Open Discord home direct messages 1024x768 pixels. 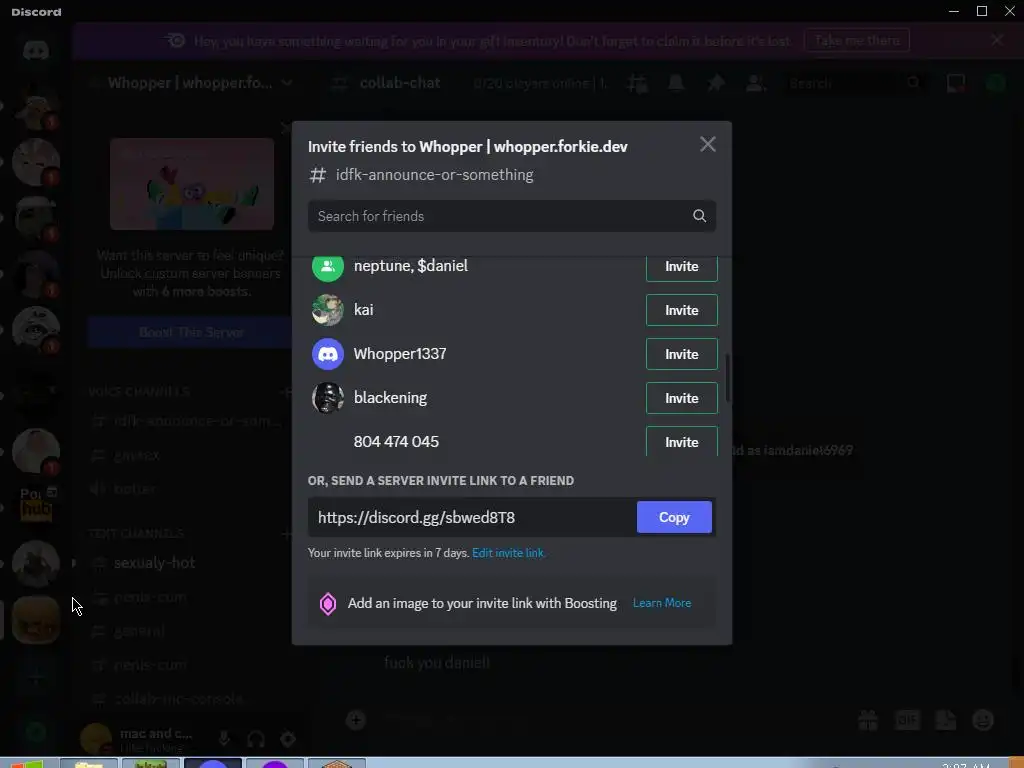36,50
